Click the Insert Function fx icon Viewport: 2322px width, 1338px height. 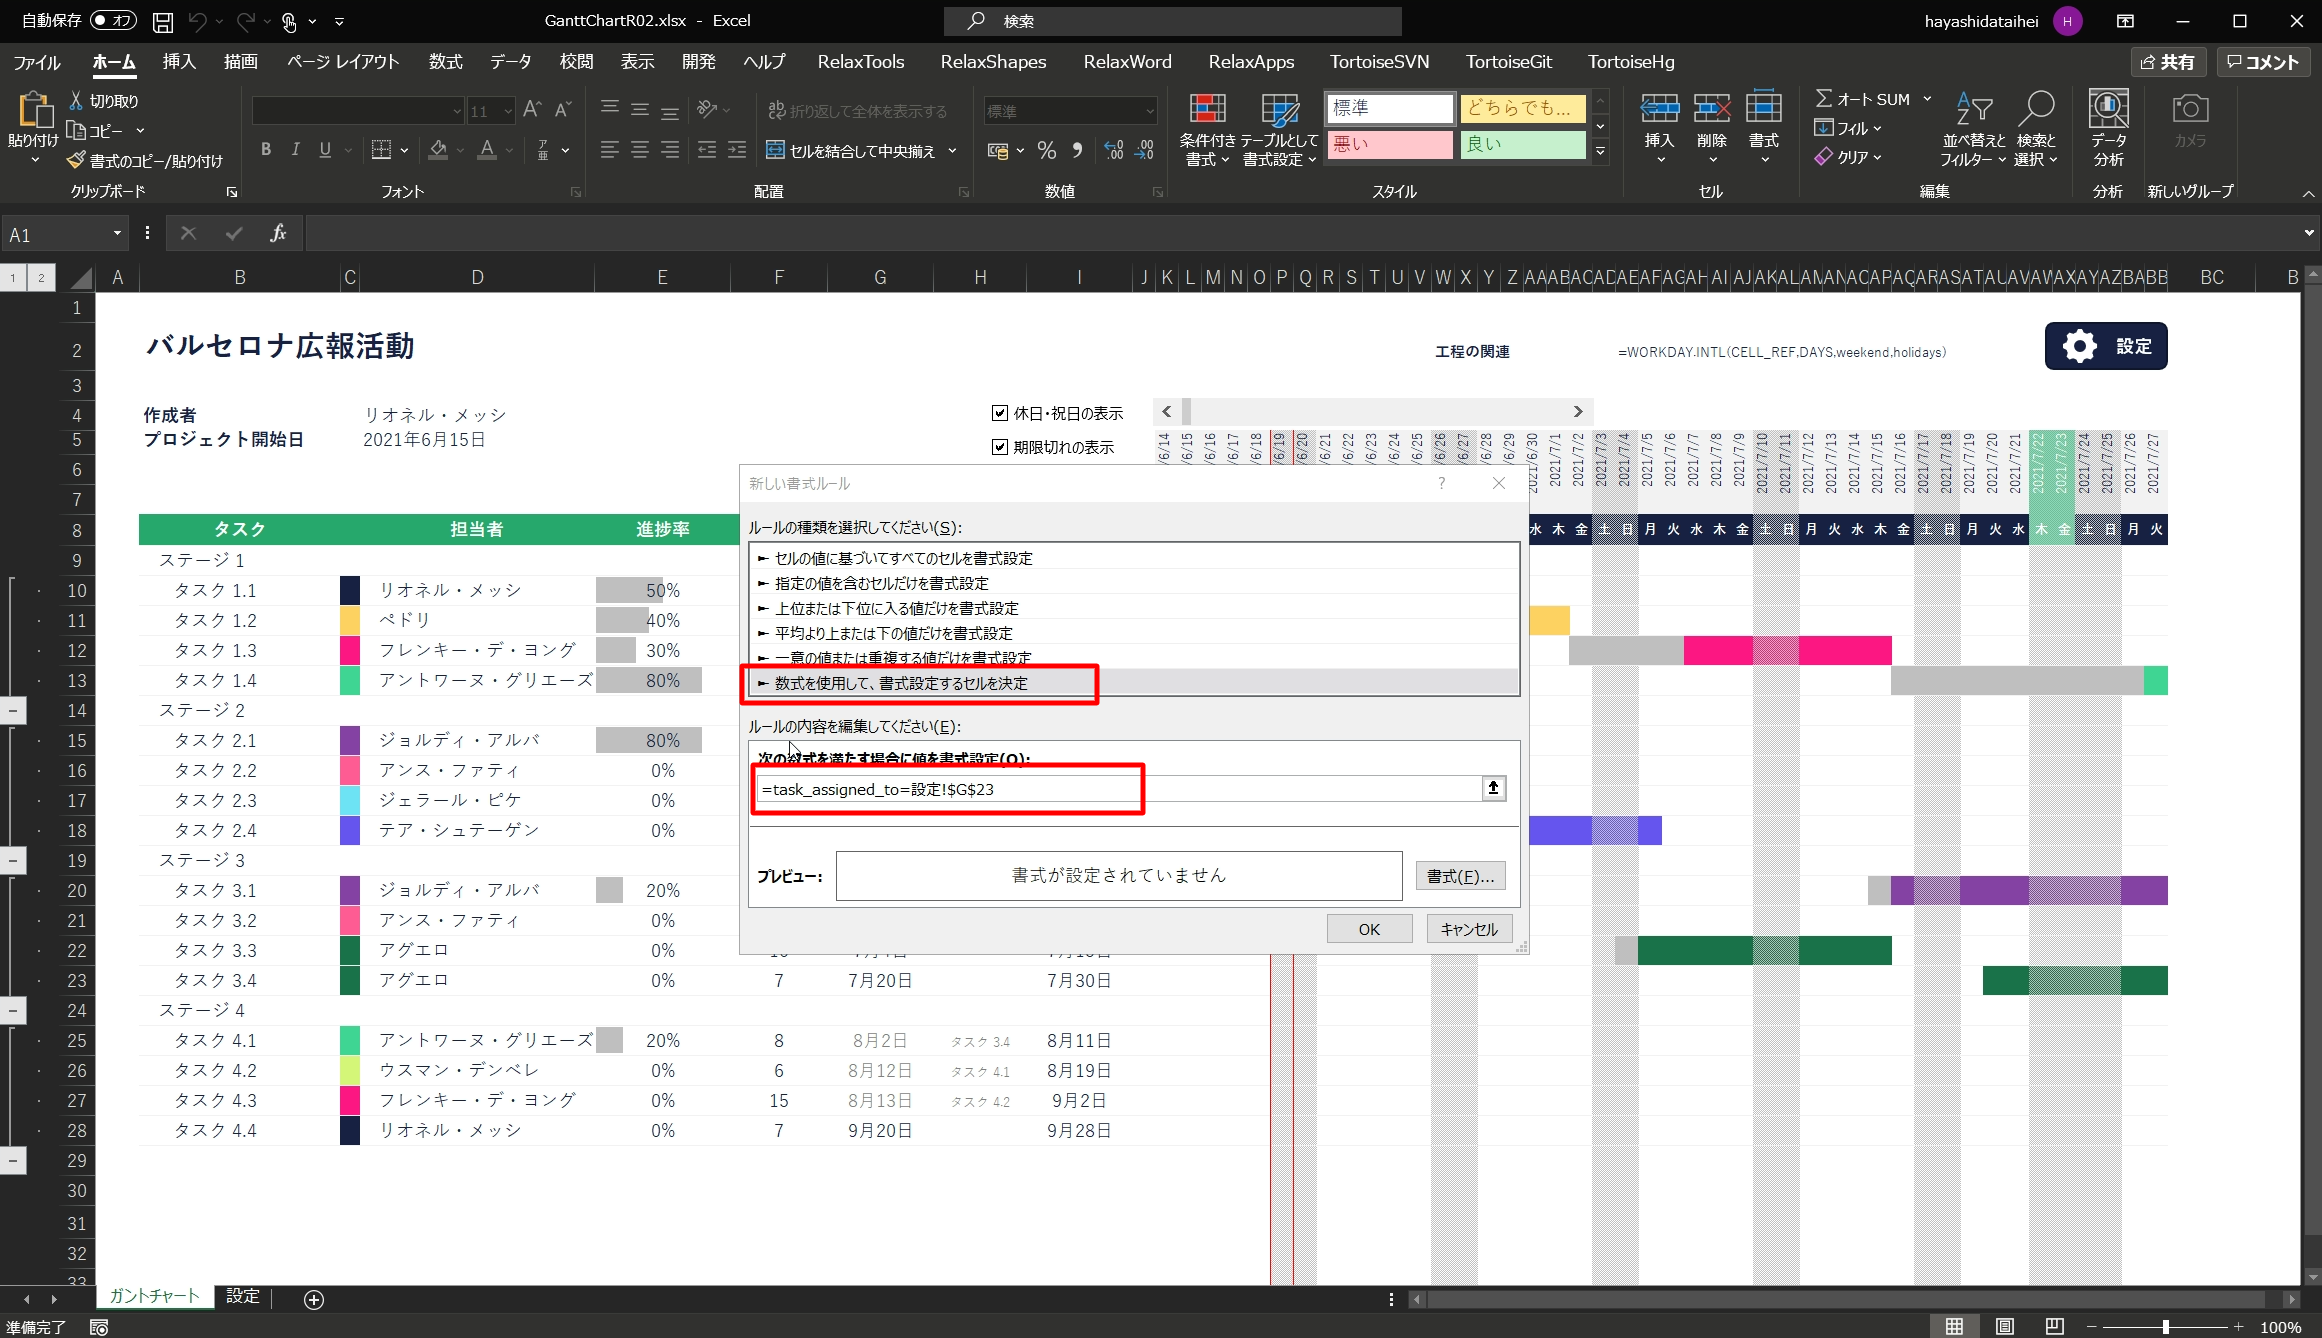[x=278, y=234]
